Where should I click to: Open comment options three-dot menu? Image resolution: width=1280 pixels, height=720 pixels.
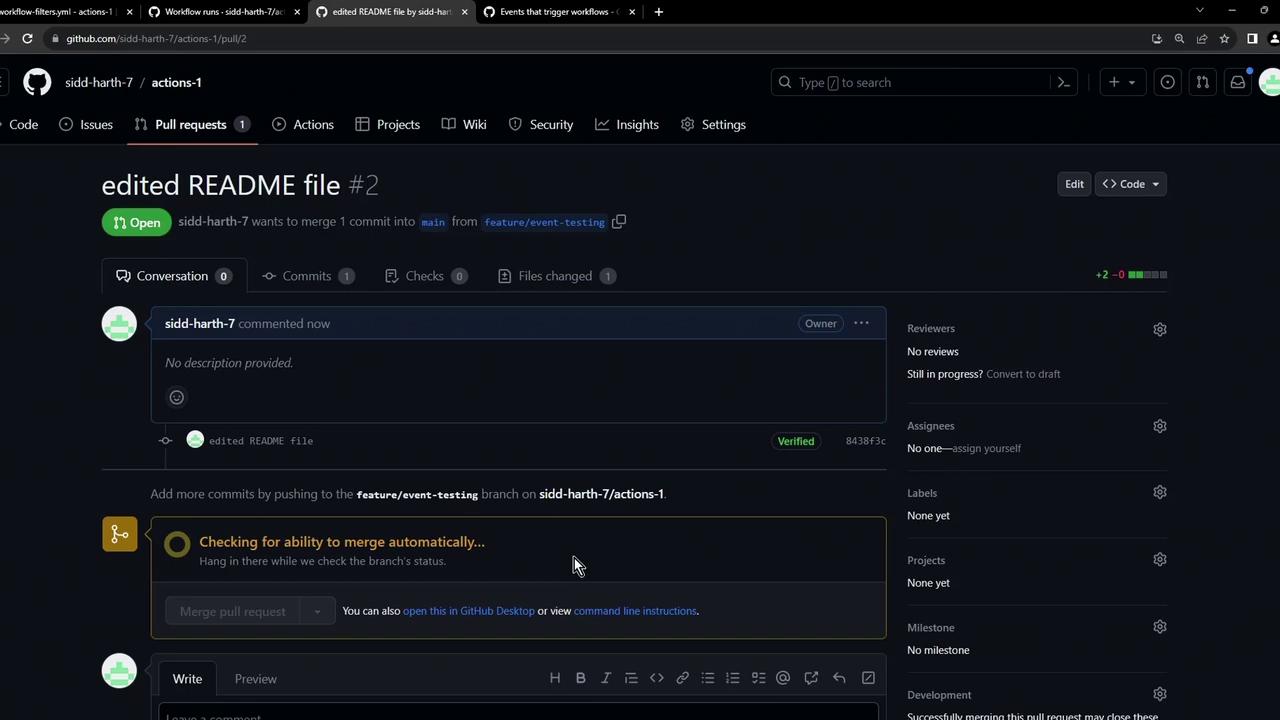tap(861, 323)
